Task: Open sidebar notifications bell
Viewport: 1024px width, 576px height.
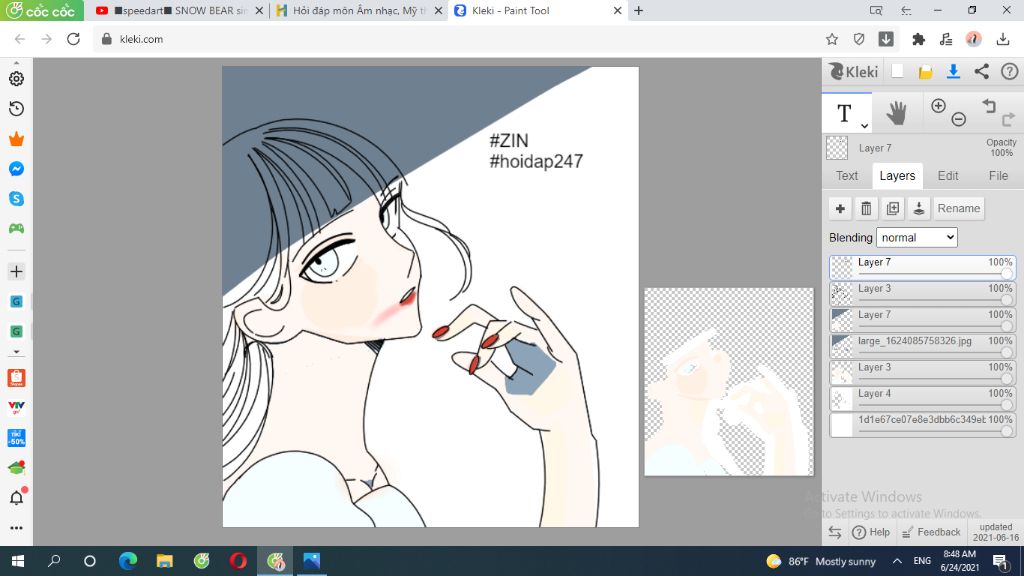Action: (x=17, y=497)
